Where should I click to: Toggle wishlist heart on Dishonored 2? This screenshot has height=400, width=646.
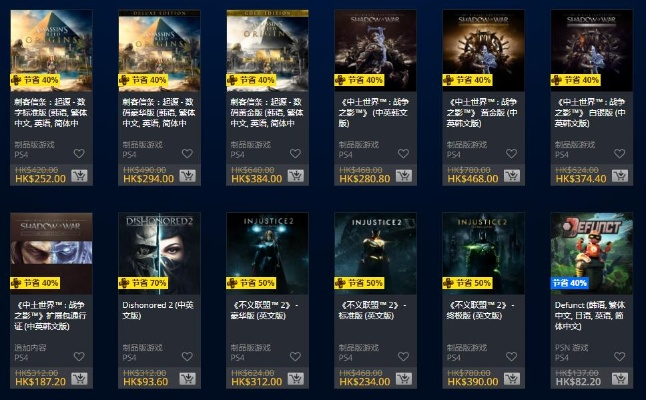pos(187,357)
